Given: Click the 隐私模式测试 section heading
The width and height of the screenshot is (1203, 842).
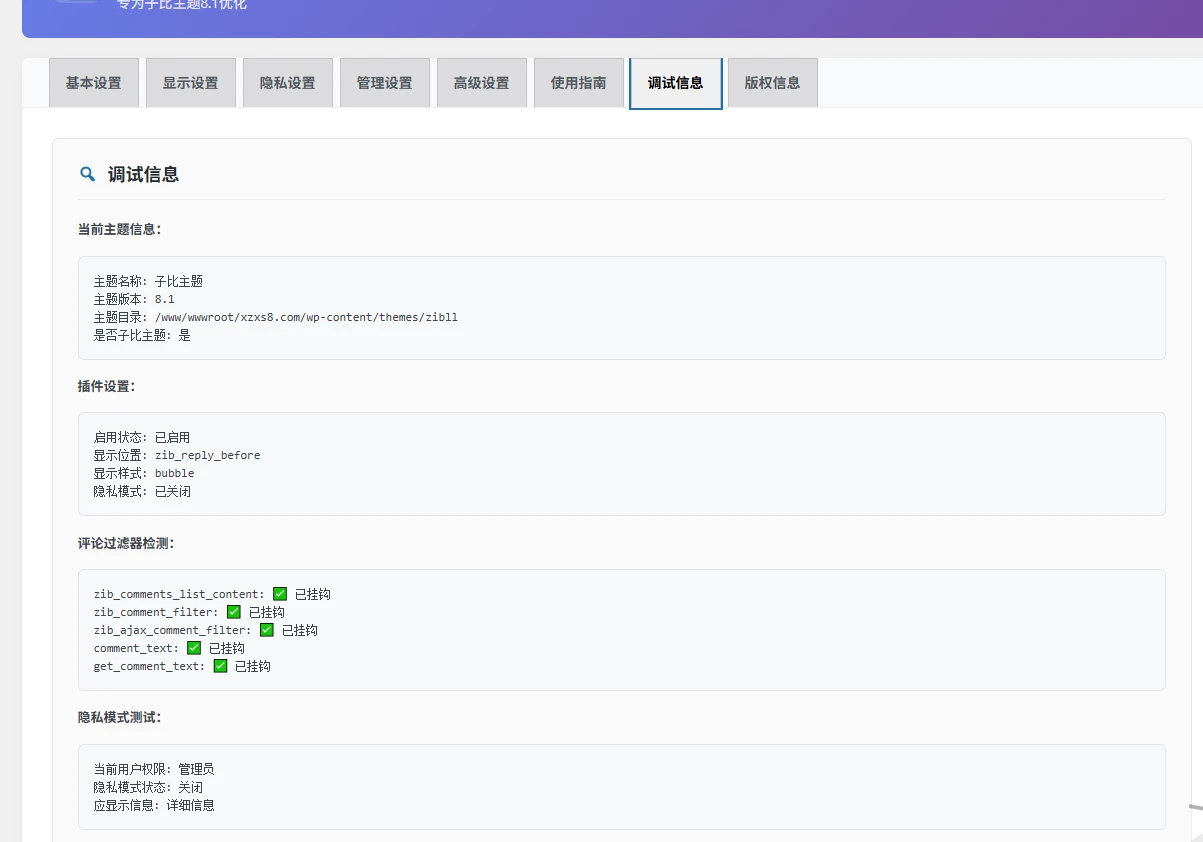Looking at the screenshot, I should 119,717.
